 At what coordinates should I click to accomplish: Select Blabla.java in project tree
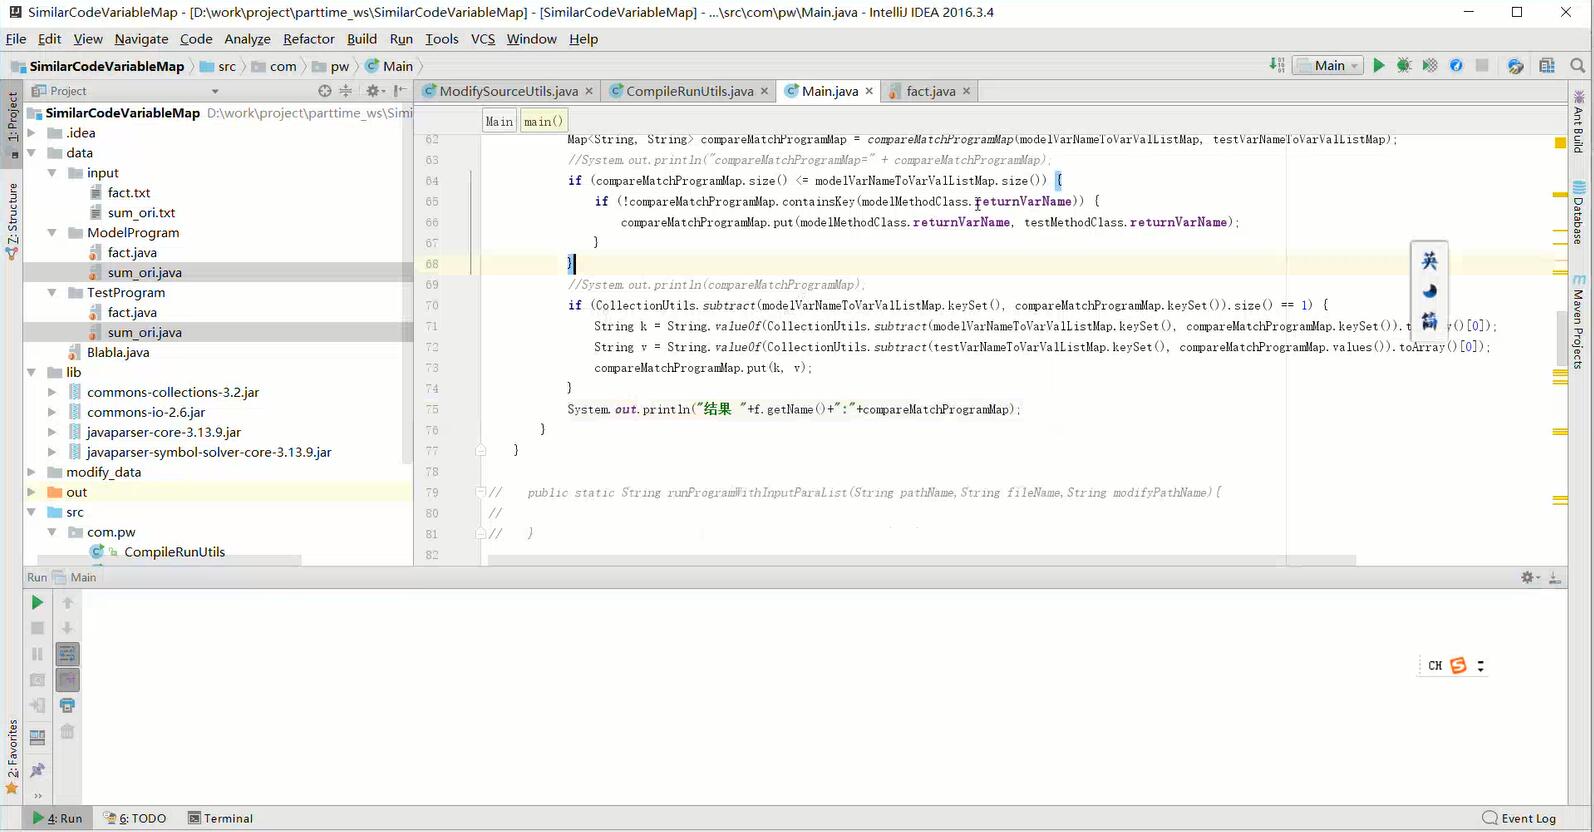click(x=118, y=352)
